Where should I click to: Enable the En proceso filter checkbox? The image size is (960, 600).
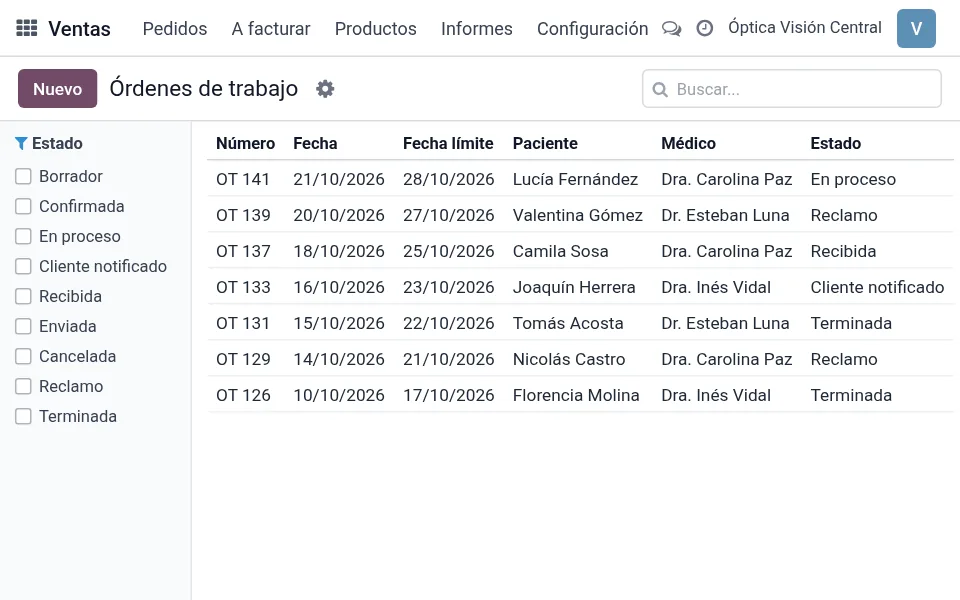click(23, 236)
